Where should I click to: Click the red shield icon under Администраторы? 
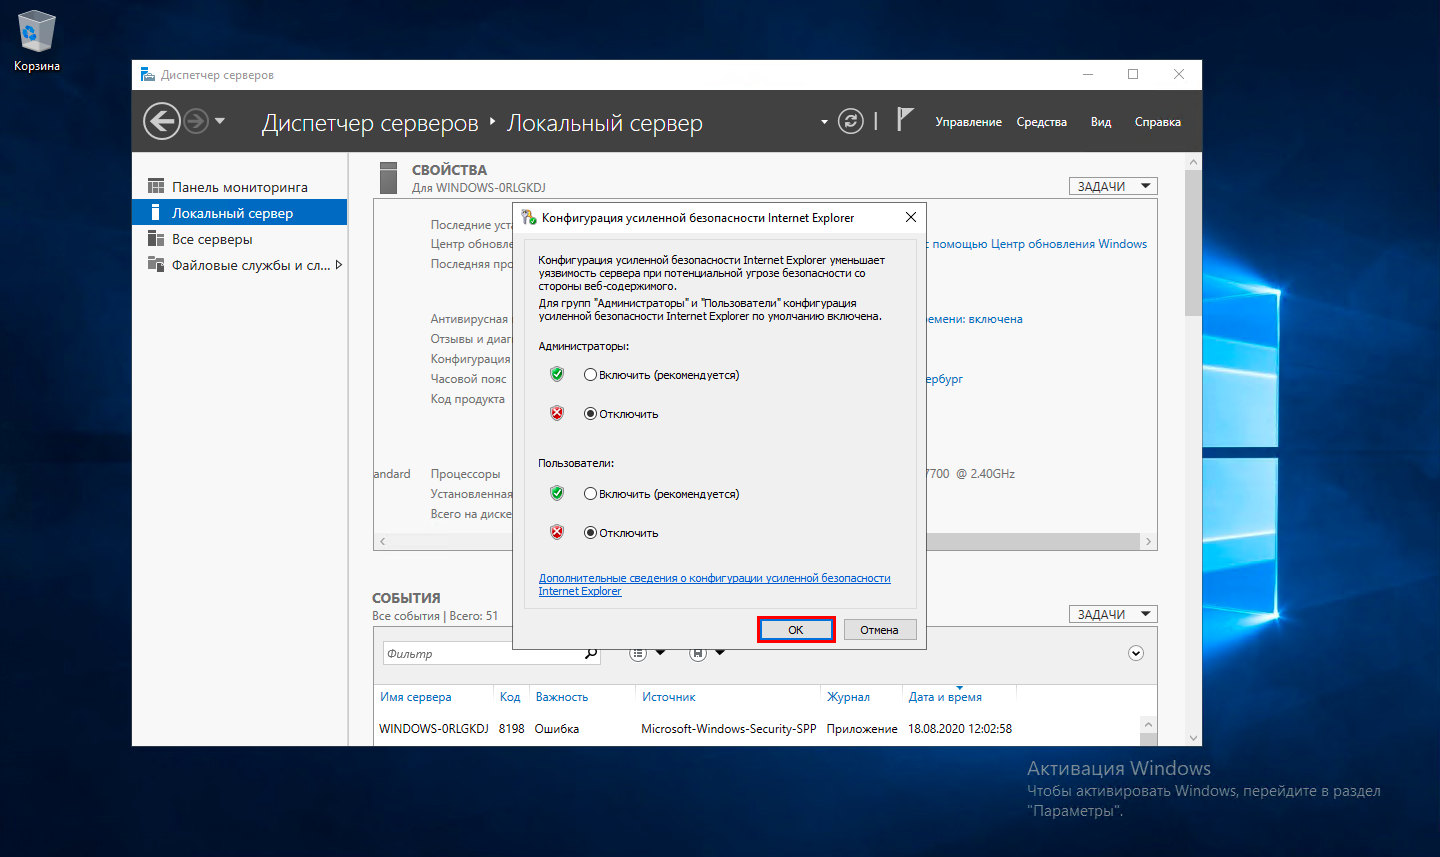557,413
